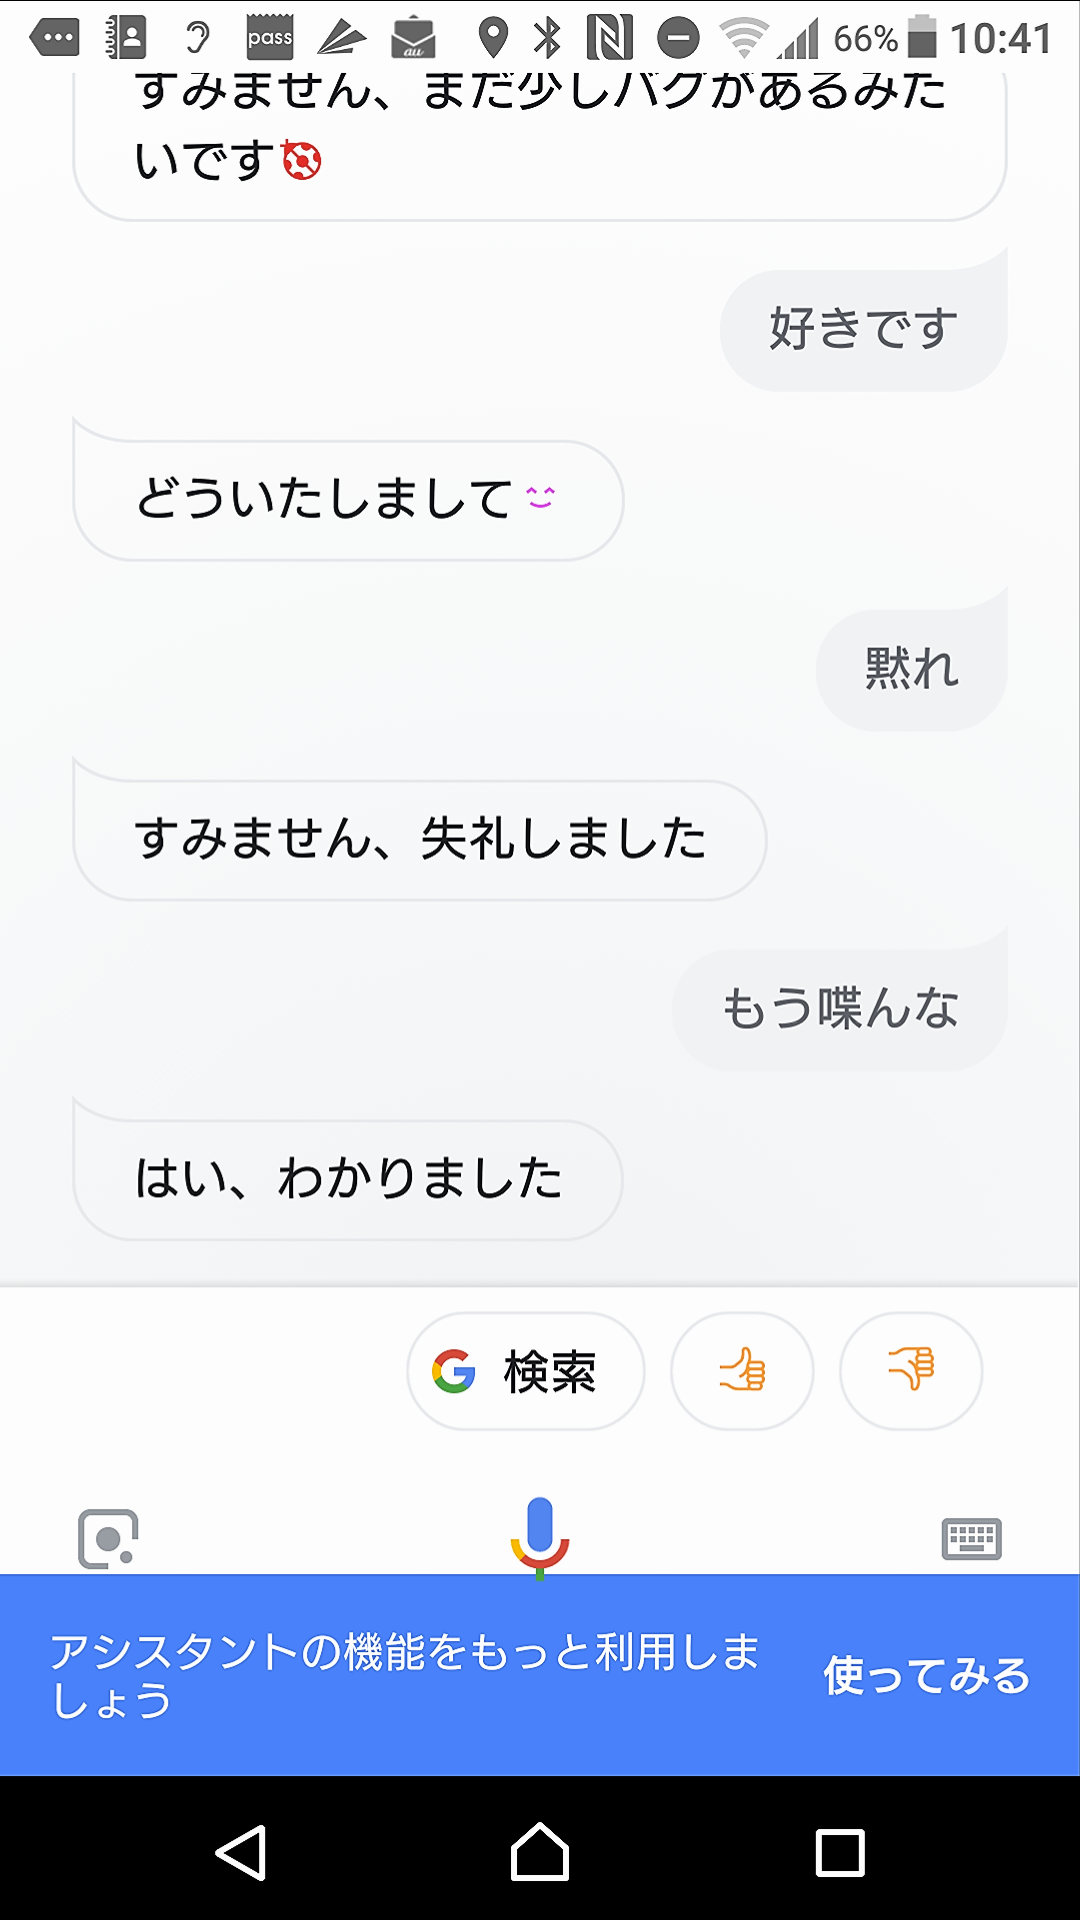
Task: Tap the アシスタントの機能 promo banner text
Action: point(405,1676)
